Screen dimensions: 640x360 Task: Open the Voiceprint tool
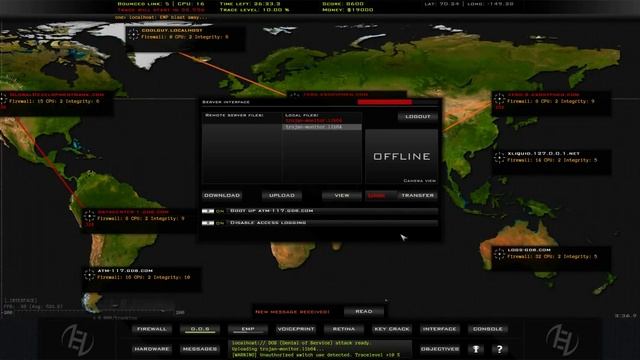pos(296,329)
